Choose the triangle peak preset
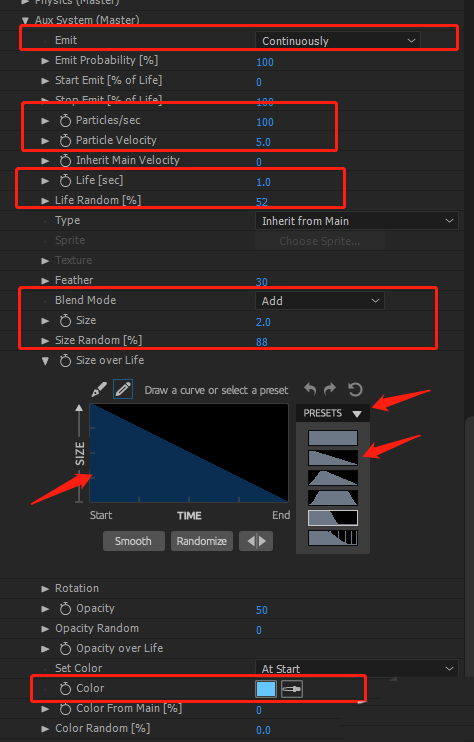This screenshot has height=742, width=474. point(333,478)
